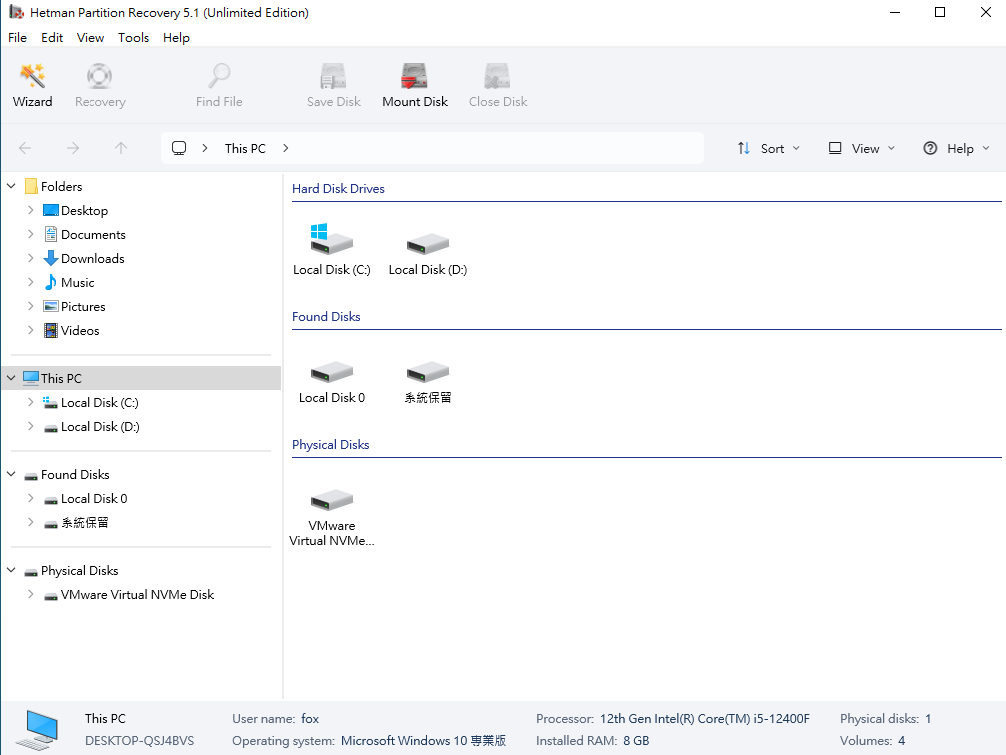Image resolution: width=1006 pixels, height=755 pixels.
Task: Click Found Disks section header in main pane
Action: pyautogui.click(x=326, y=317)
